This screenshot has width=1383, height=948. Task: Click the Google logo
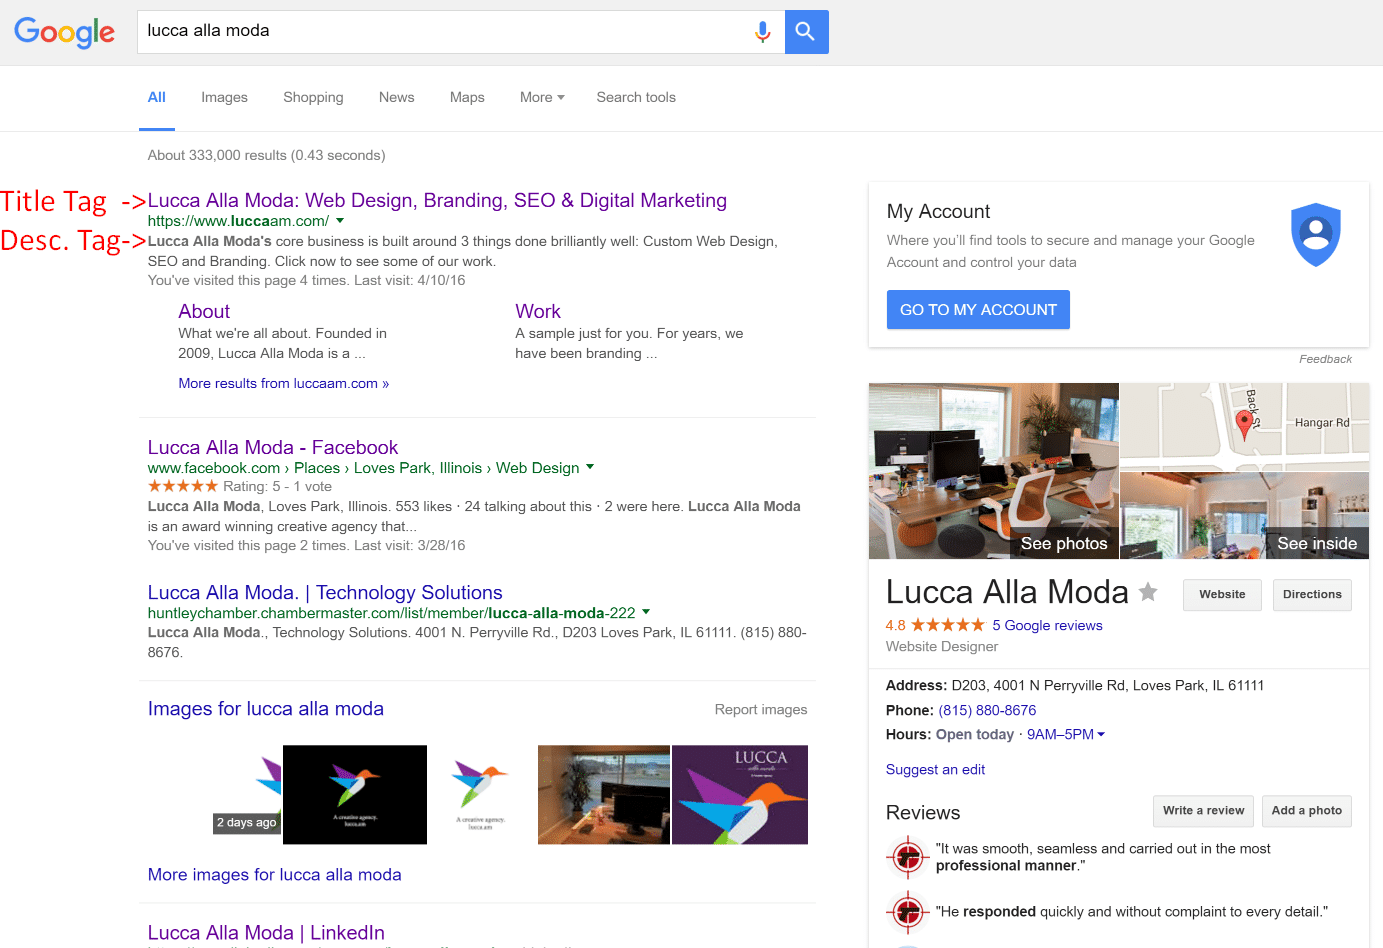[65, 32]
